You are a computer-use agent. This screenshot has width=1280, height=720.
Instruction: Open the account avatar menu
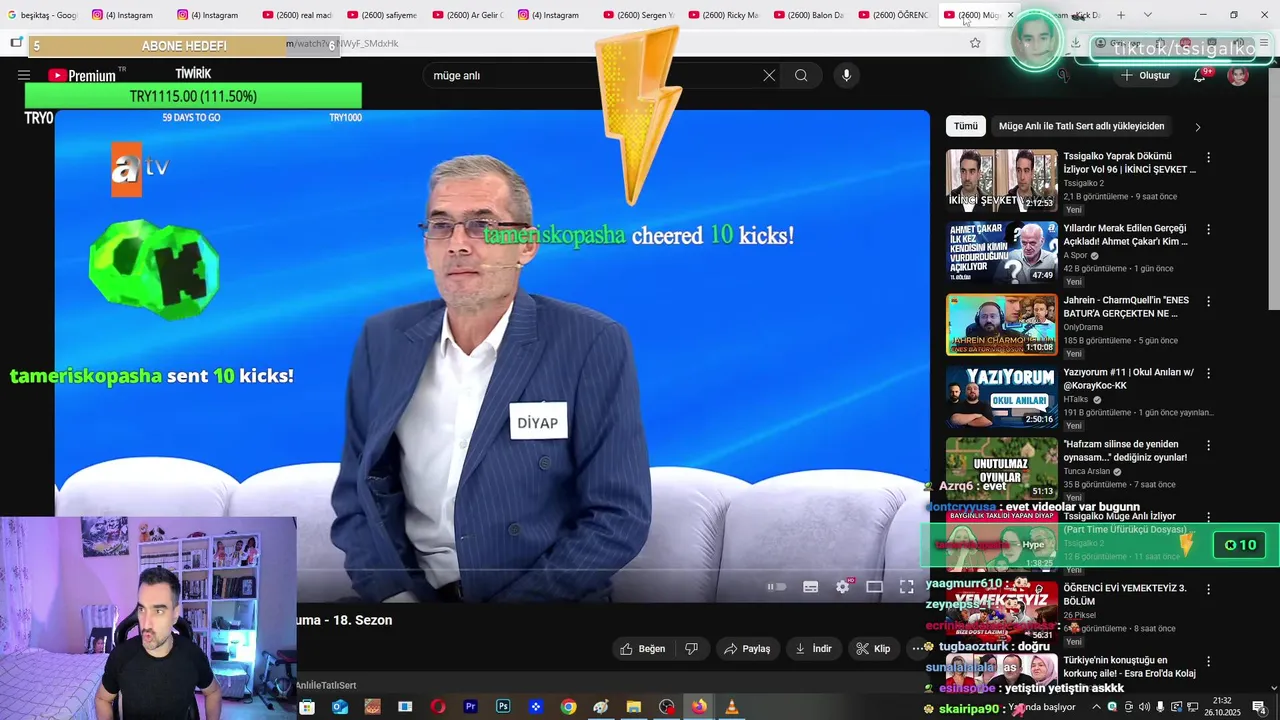coord(1238,75)
